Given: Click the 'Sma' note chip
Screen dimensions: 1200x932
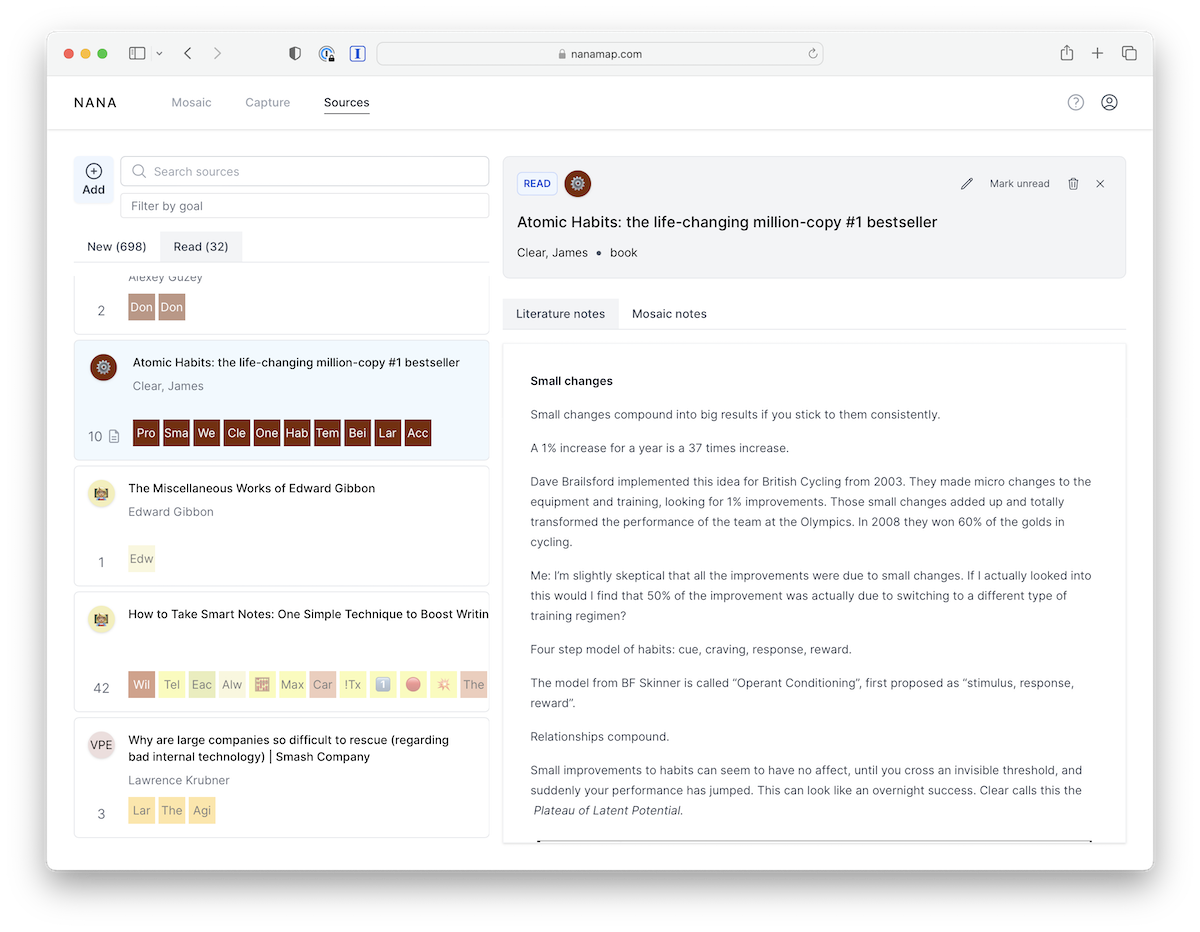Looking at the screenshot, I should [x=176, y=433].
